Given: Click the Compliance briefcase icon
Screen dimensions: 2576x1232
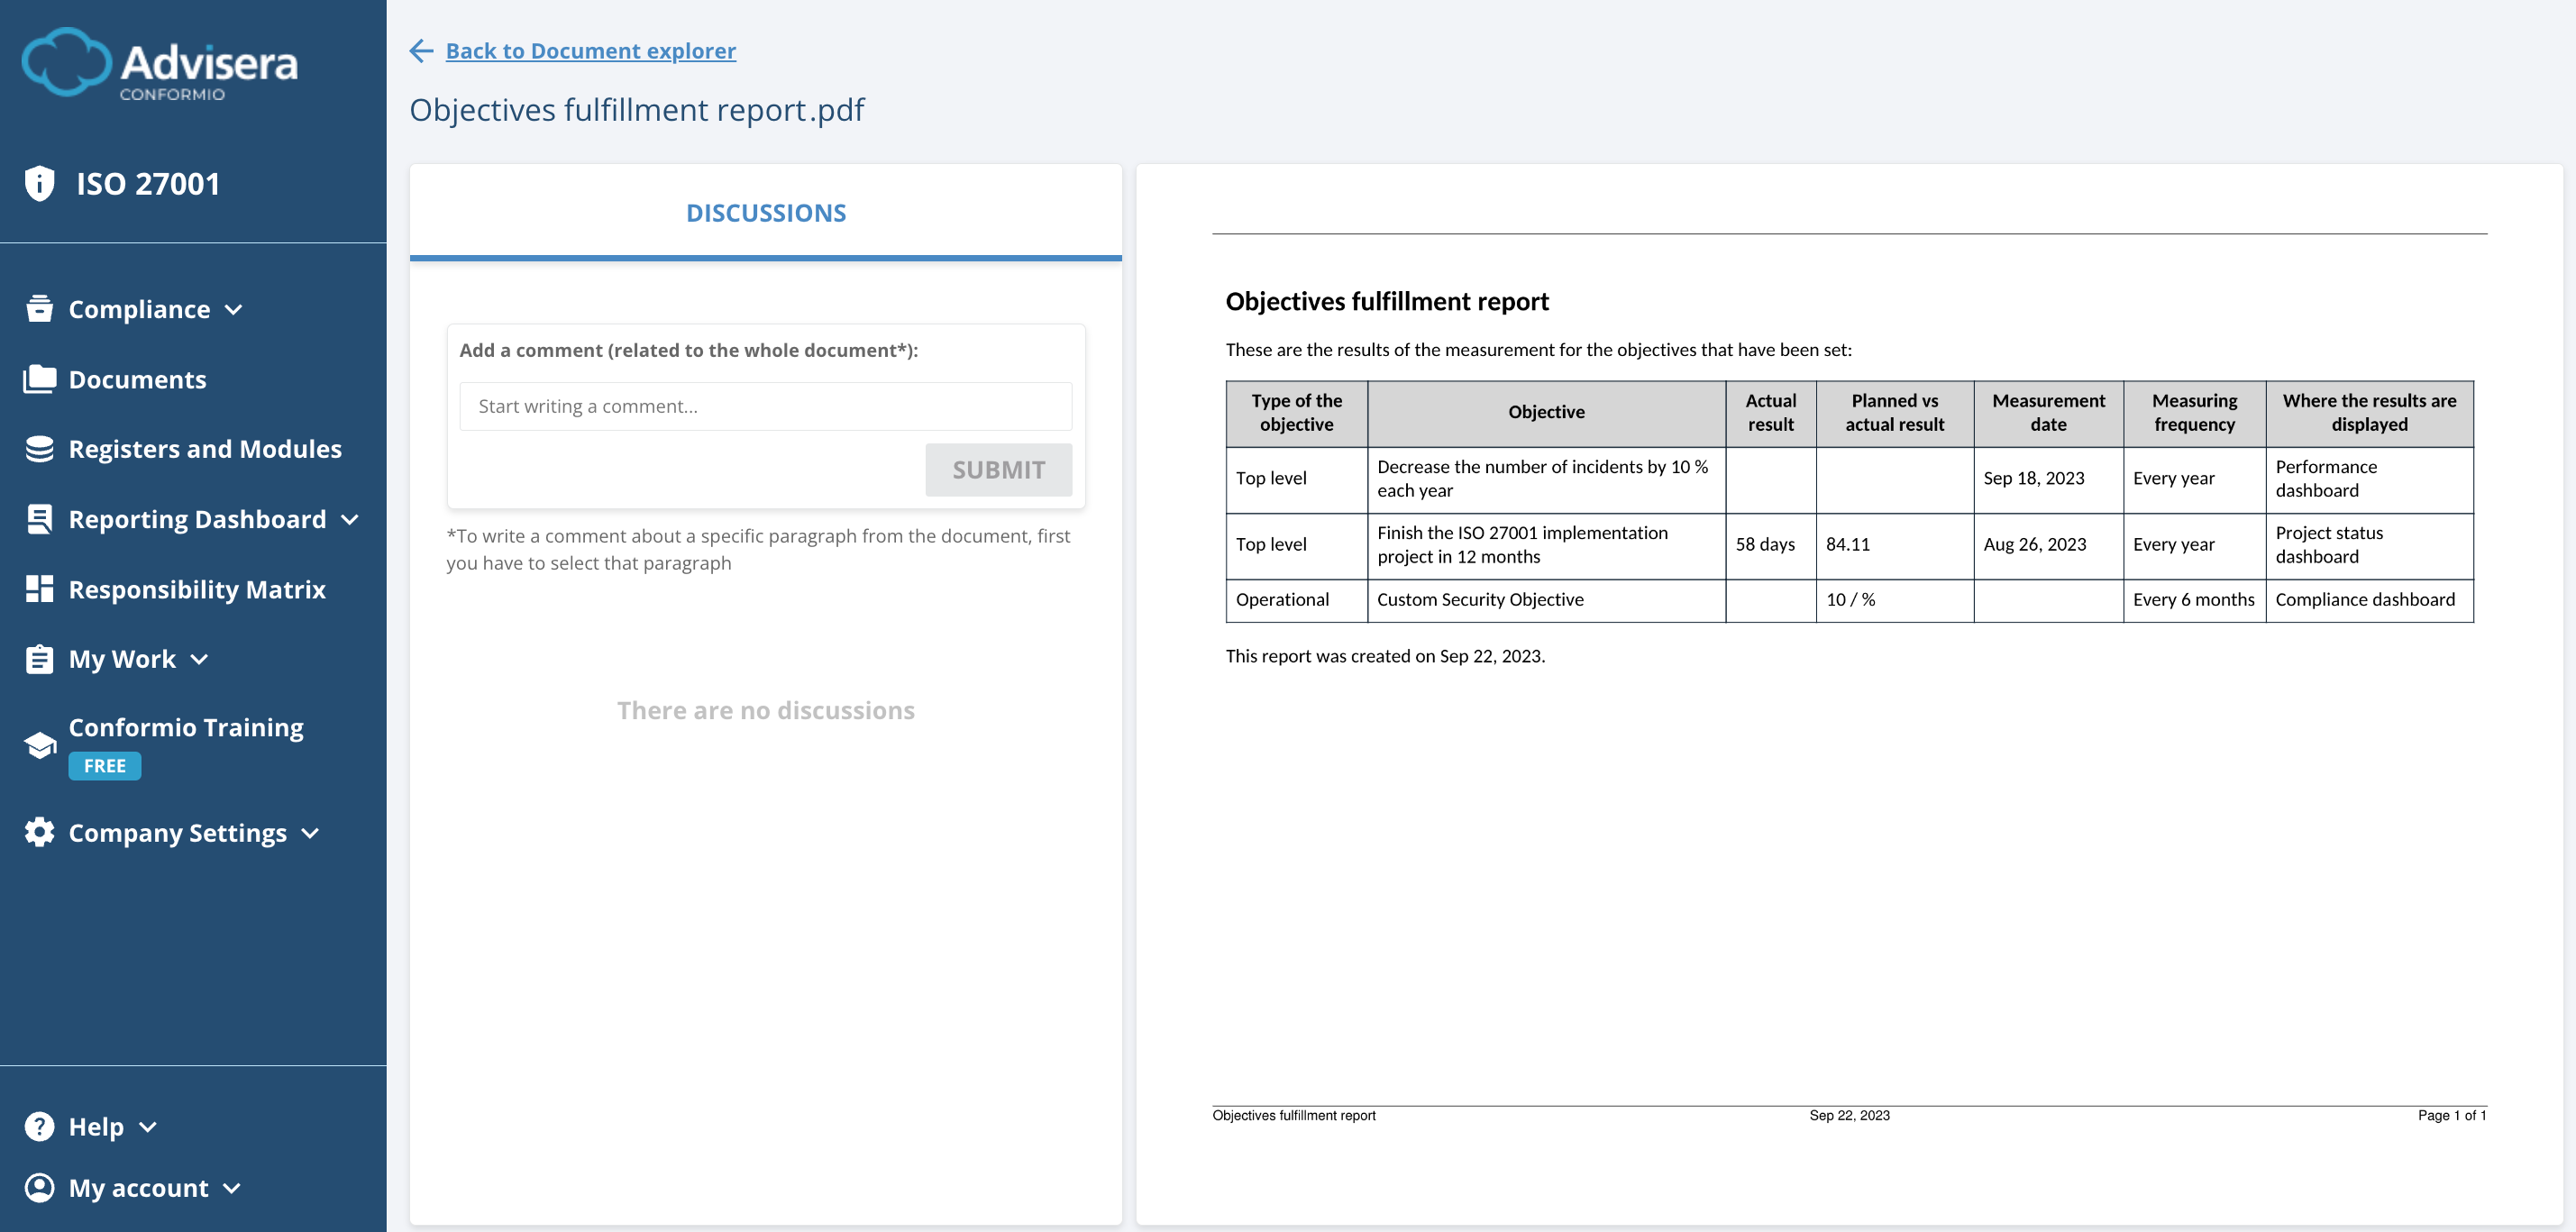Looking at the screenshot, I should click(38, 308).
